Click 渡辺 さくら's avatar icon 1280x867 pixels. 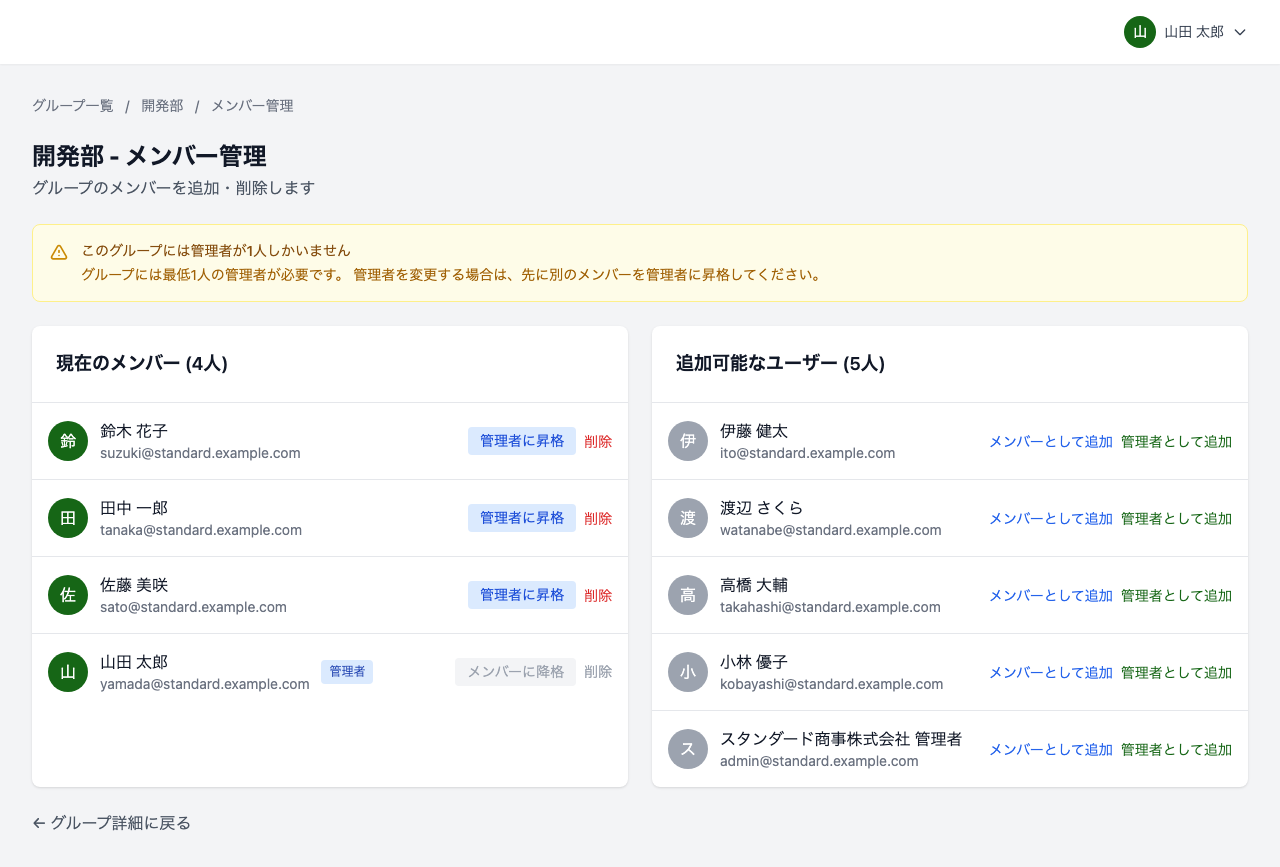(x=688, y=518)
